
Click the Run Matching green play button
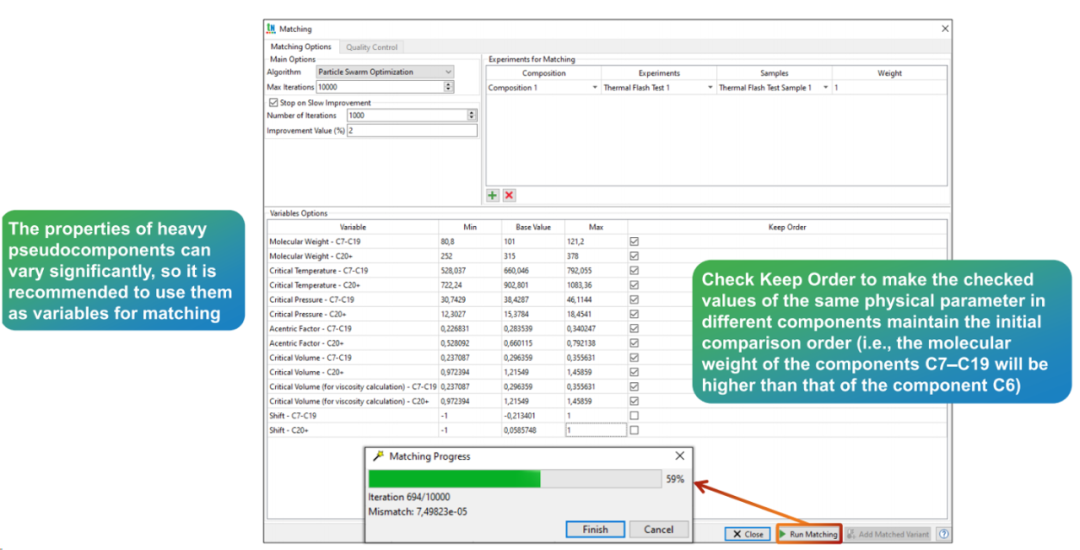point(807,534)
